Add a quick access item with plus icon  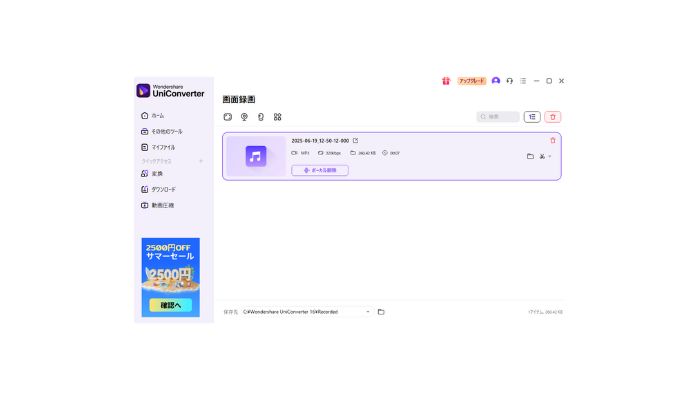point(201,161)
